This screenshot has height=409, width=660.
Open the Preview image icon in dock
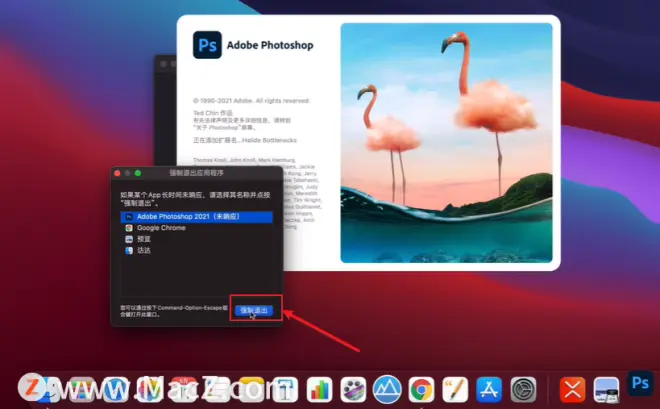(606, 390)
